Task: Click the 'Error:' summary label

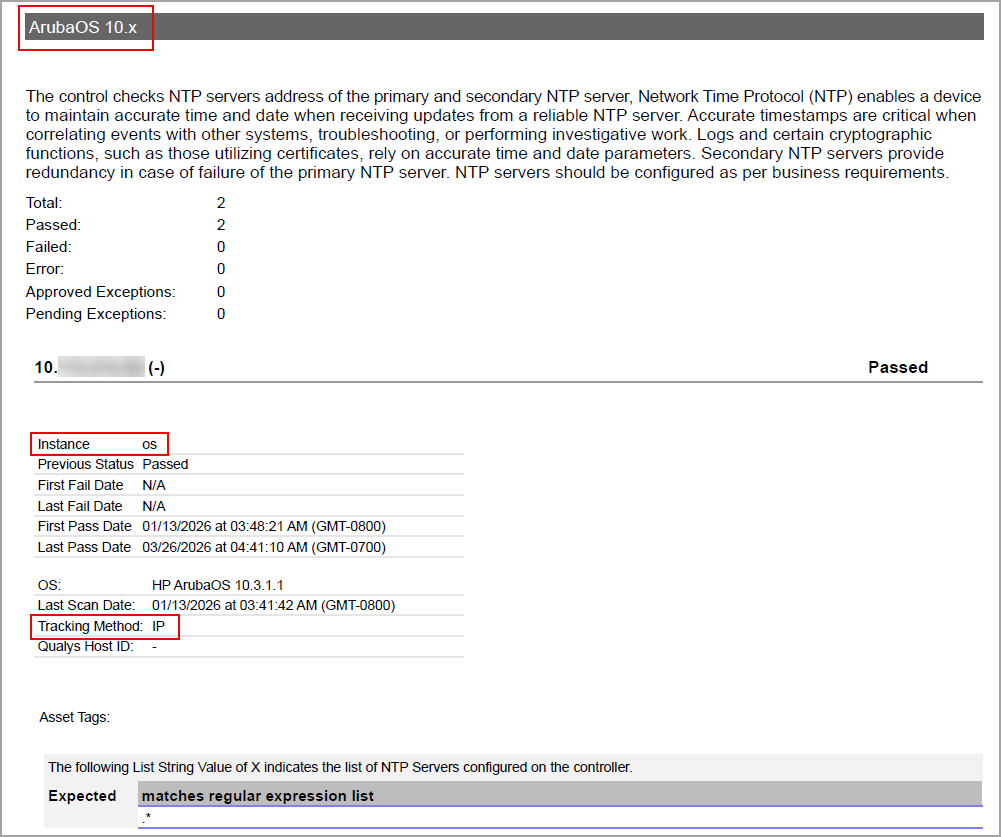Action: (x=45, y=269)
